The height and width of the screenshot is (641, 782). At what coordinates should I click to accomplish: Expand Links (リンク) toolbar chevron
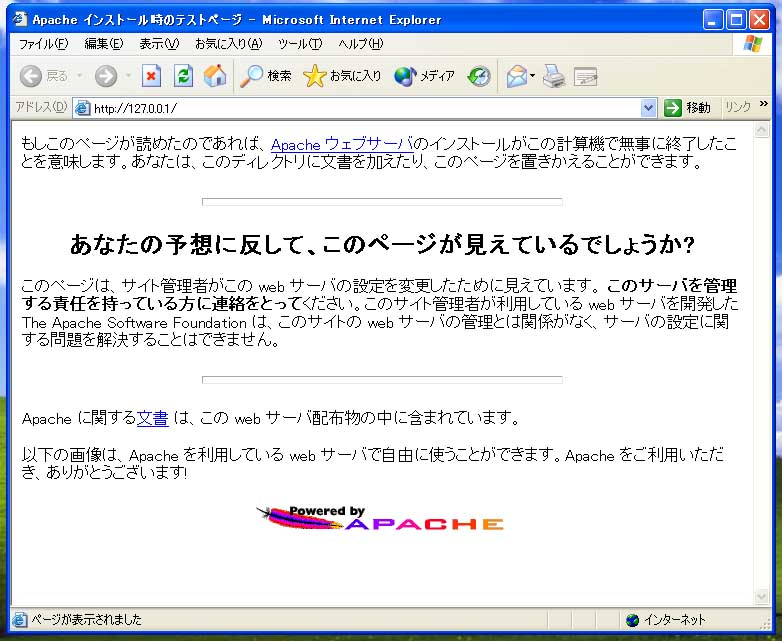point(764,104)
